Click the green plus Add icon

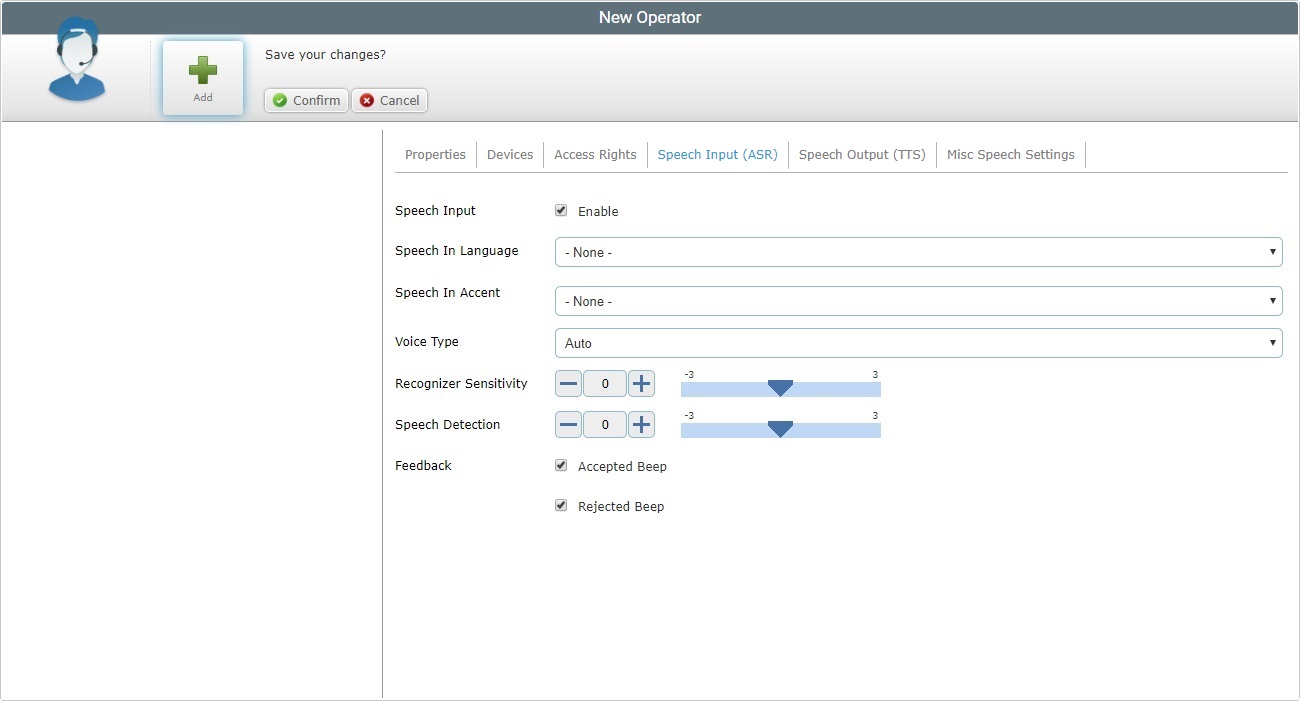click(x=203, y=70)
